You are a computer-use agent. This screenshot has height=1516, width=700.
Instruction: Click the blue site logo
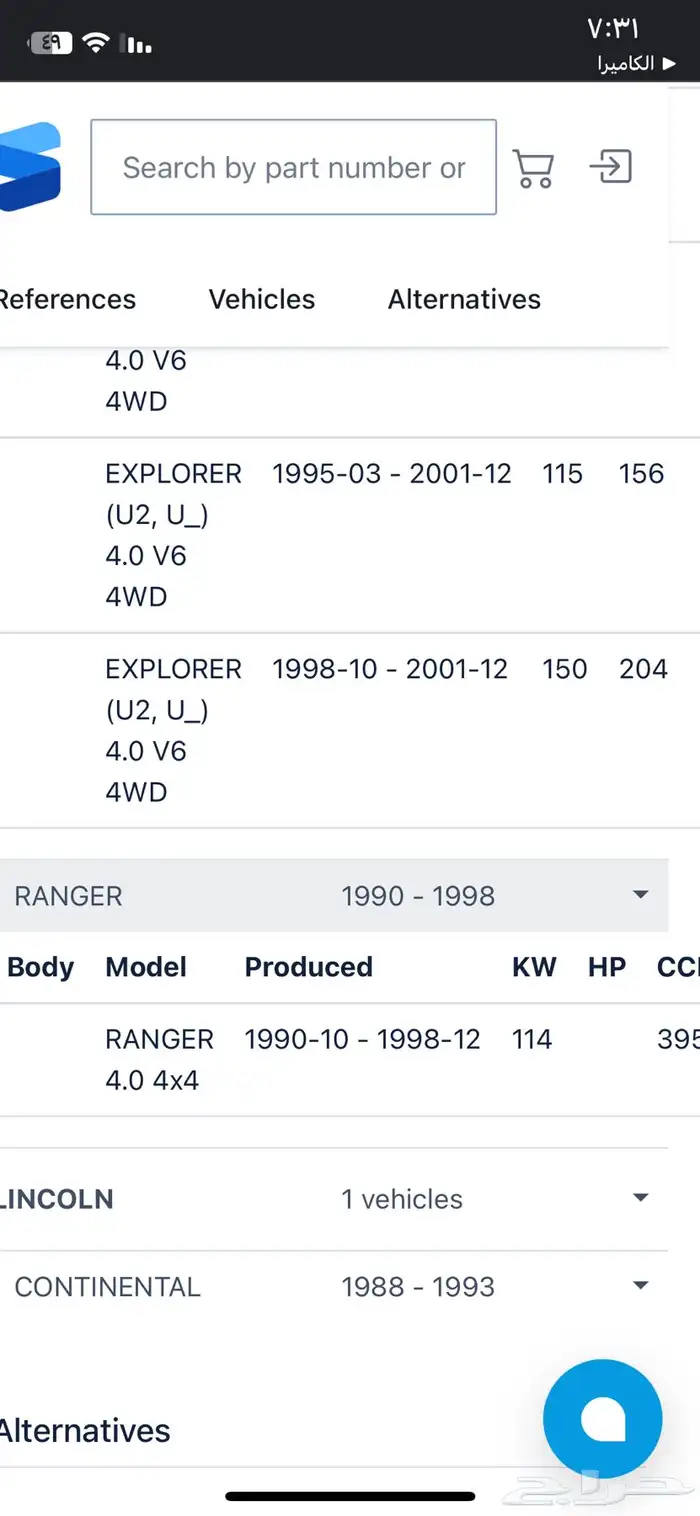(30, 166)
